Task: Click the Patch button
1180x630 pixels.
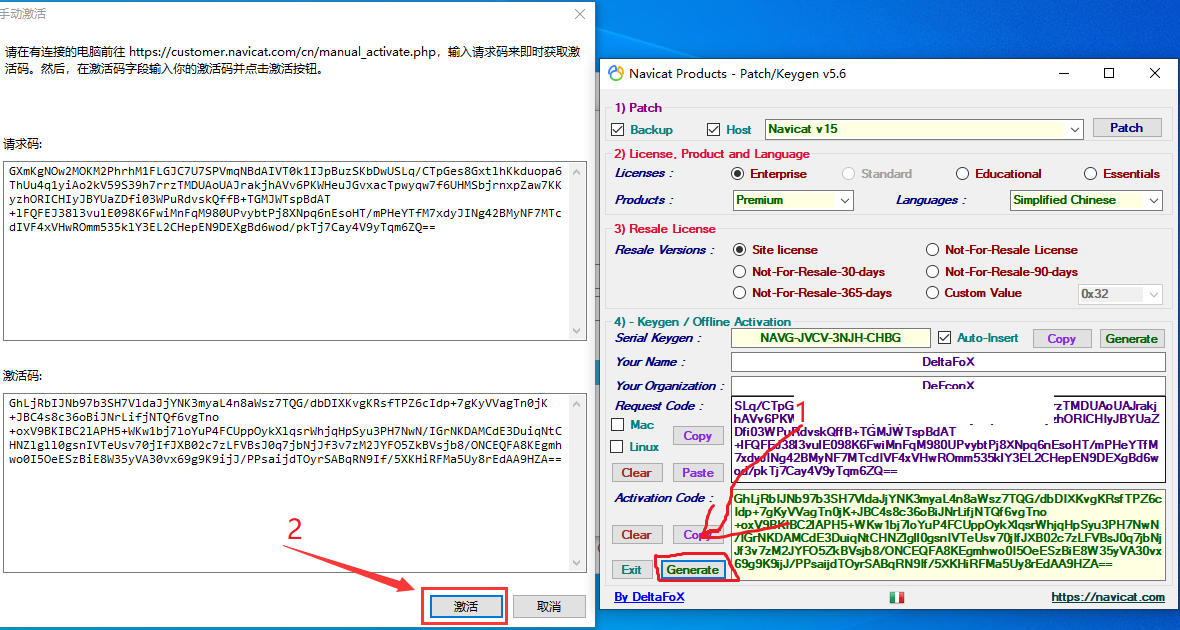Action: [1126, 128]
